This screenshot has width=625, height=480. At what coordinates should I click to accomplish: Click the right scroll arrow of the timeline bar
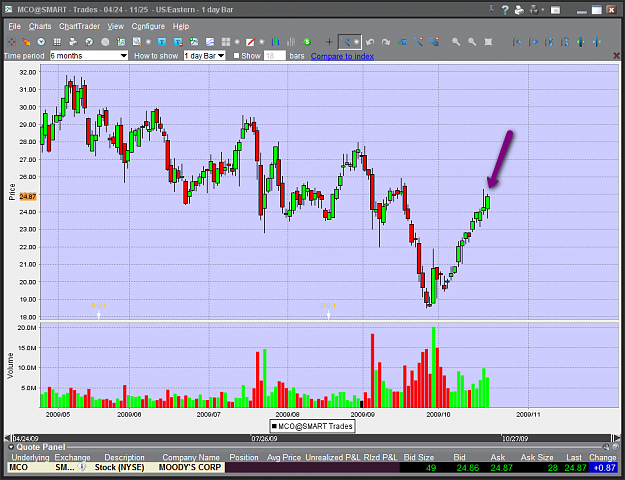pyautogui.click(x=617, y=438)
